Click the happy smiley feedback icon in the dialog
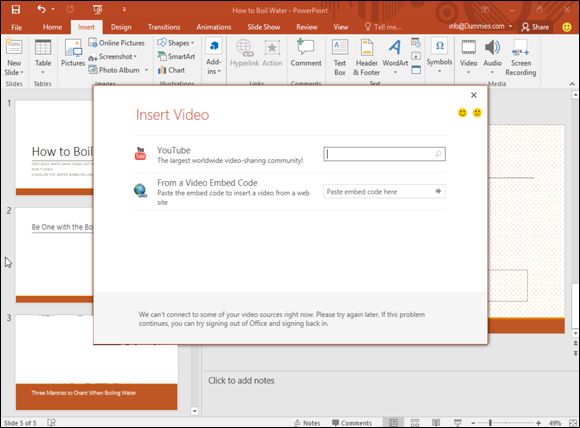 (462, 112)
